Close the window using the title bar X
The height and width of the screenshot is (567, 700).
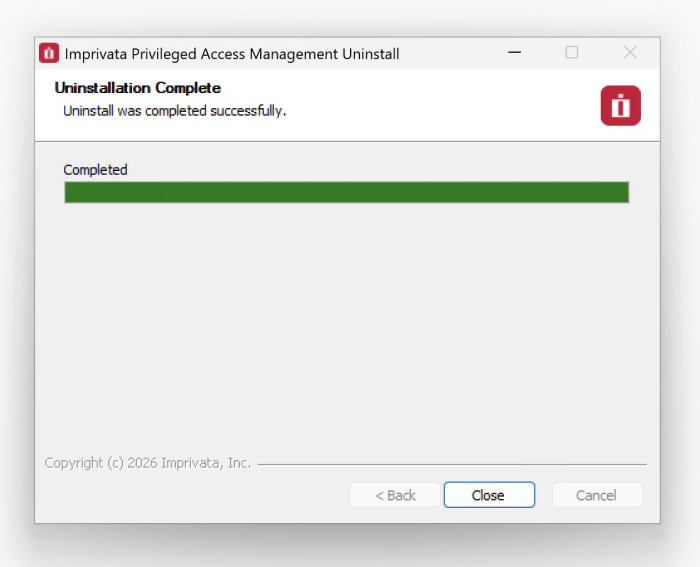pos(630,53)
